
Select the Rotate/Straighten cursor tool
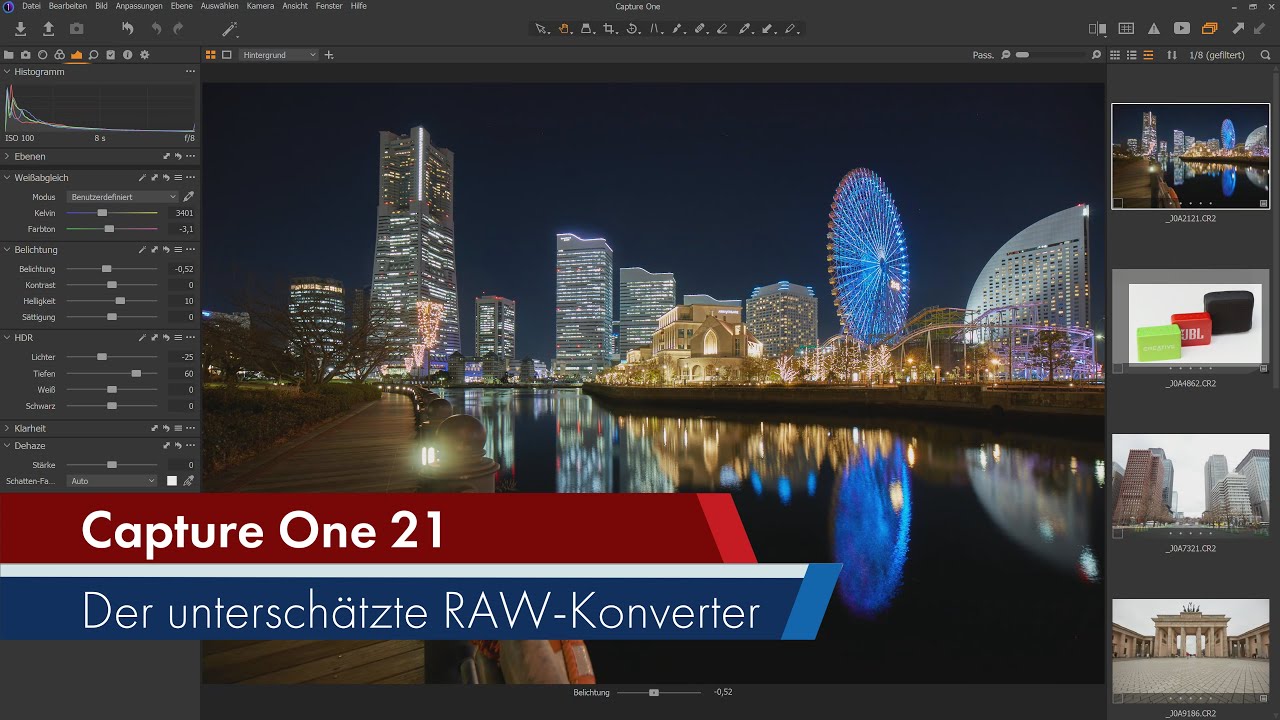pos(632,29)
